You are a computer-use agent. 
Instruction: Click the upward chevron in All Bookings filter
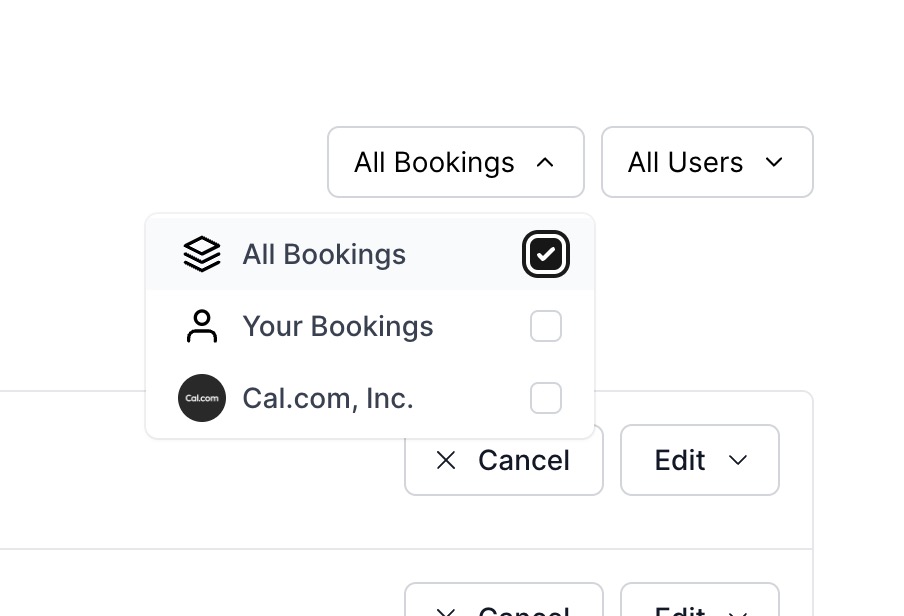[x=545, y=162]
